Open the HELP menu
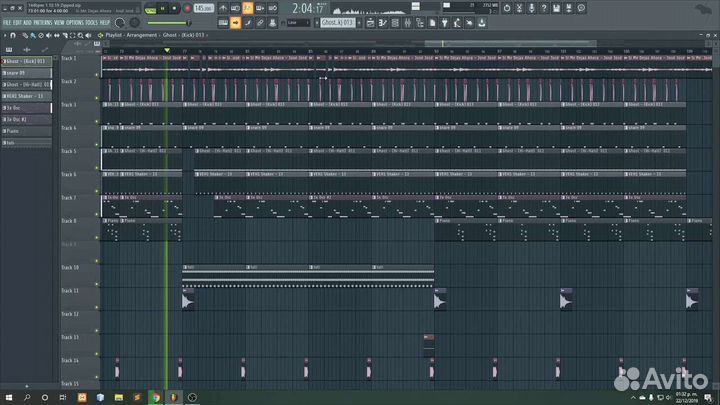720x405 pixels. [x=105, y=21]
